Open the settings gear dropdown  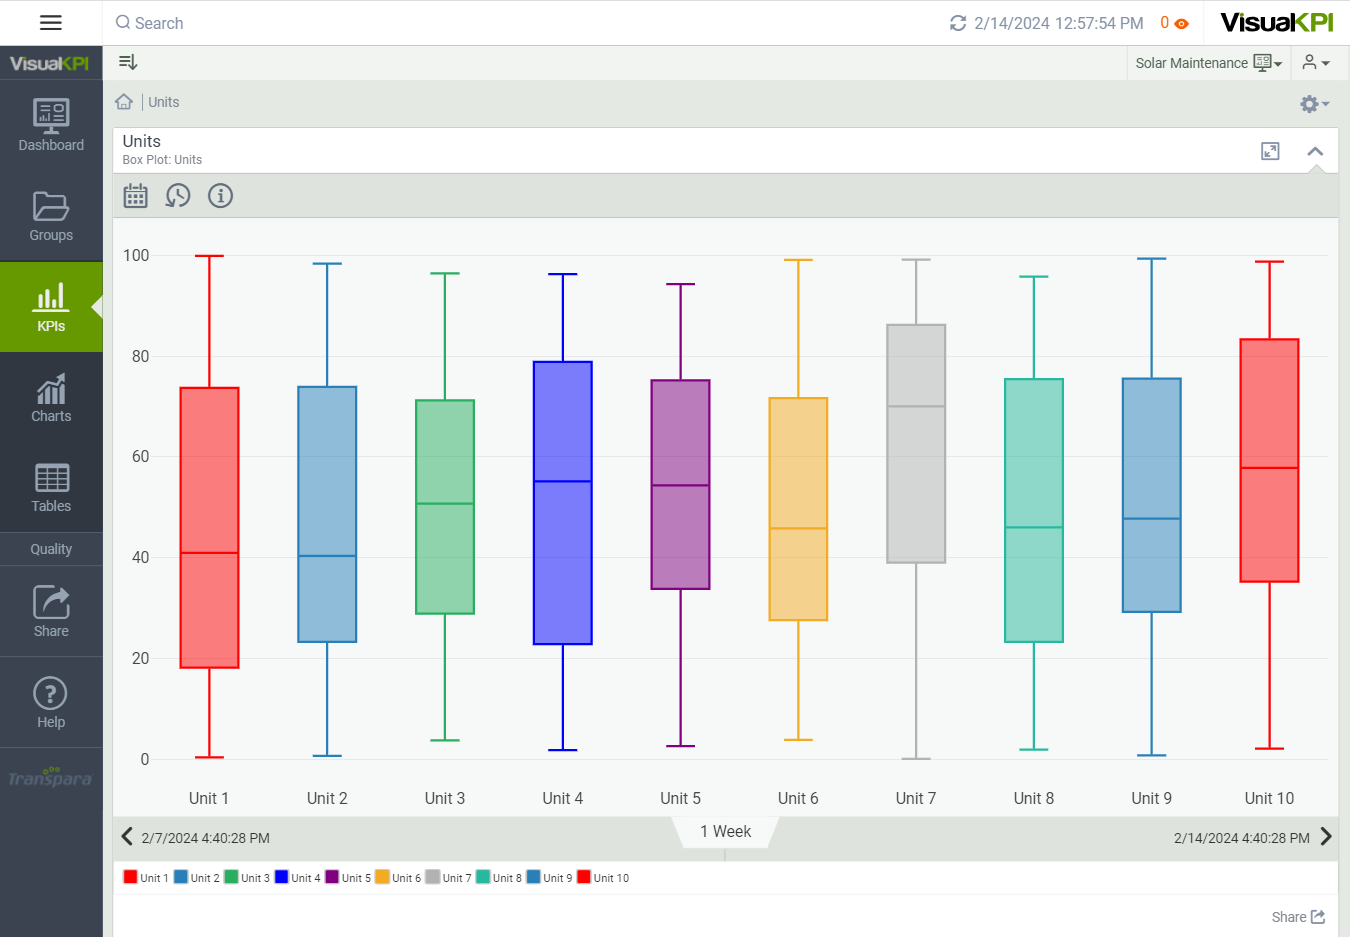pos(1313,104)
